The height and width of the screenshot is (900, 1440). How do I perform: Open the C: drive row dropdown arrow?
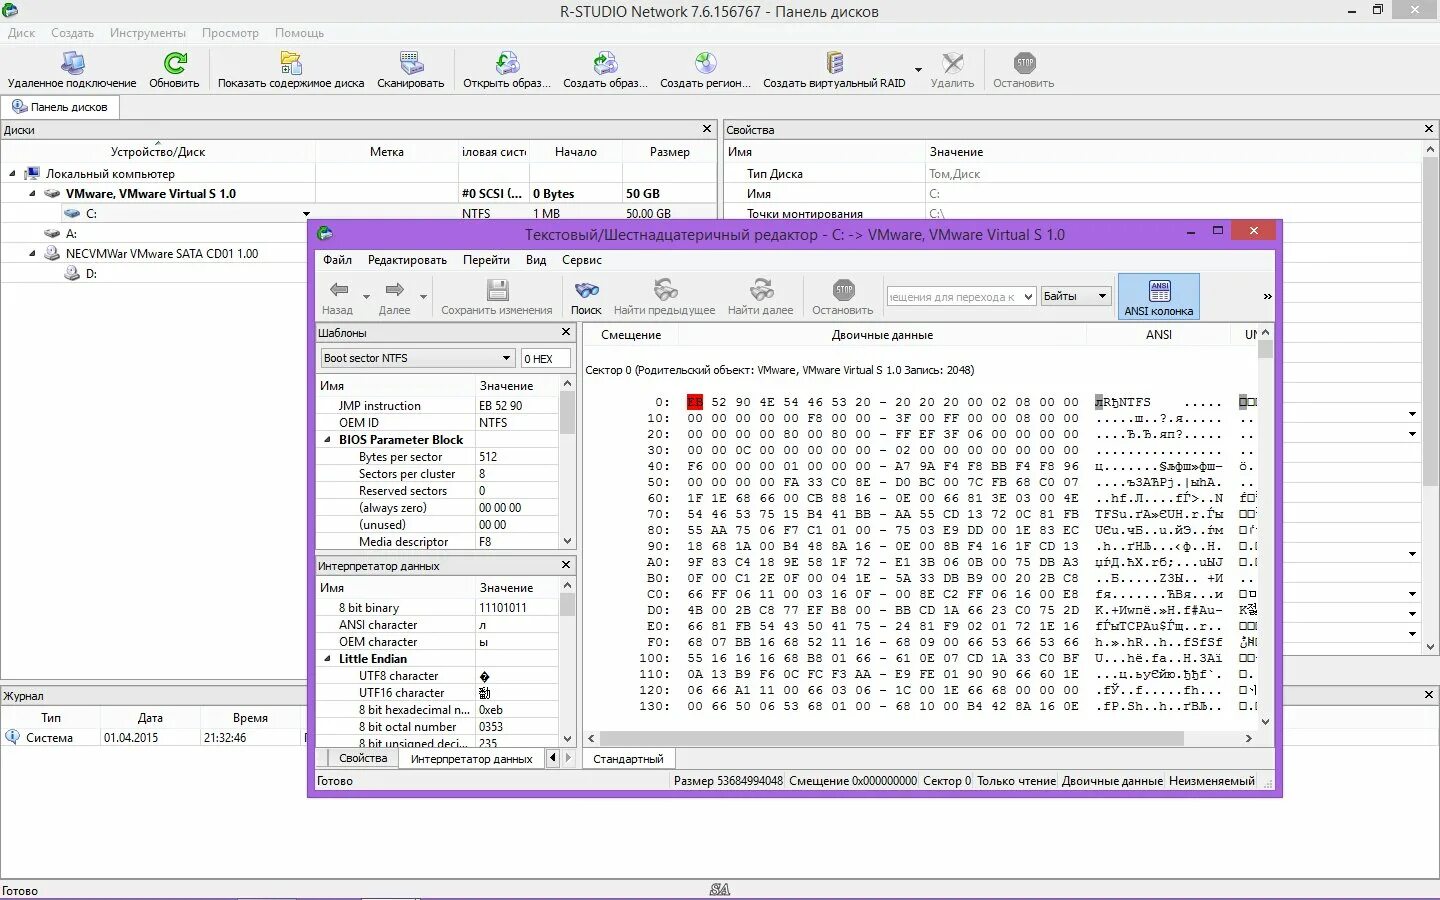click(306, 214)
